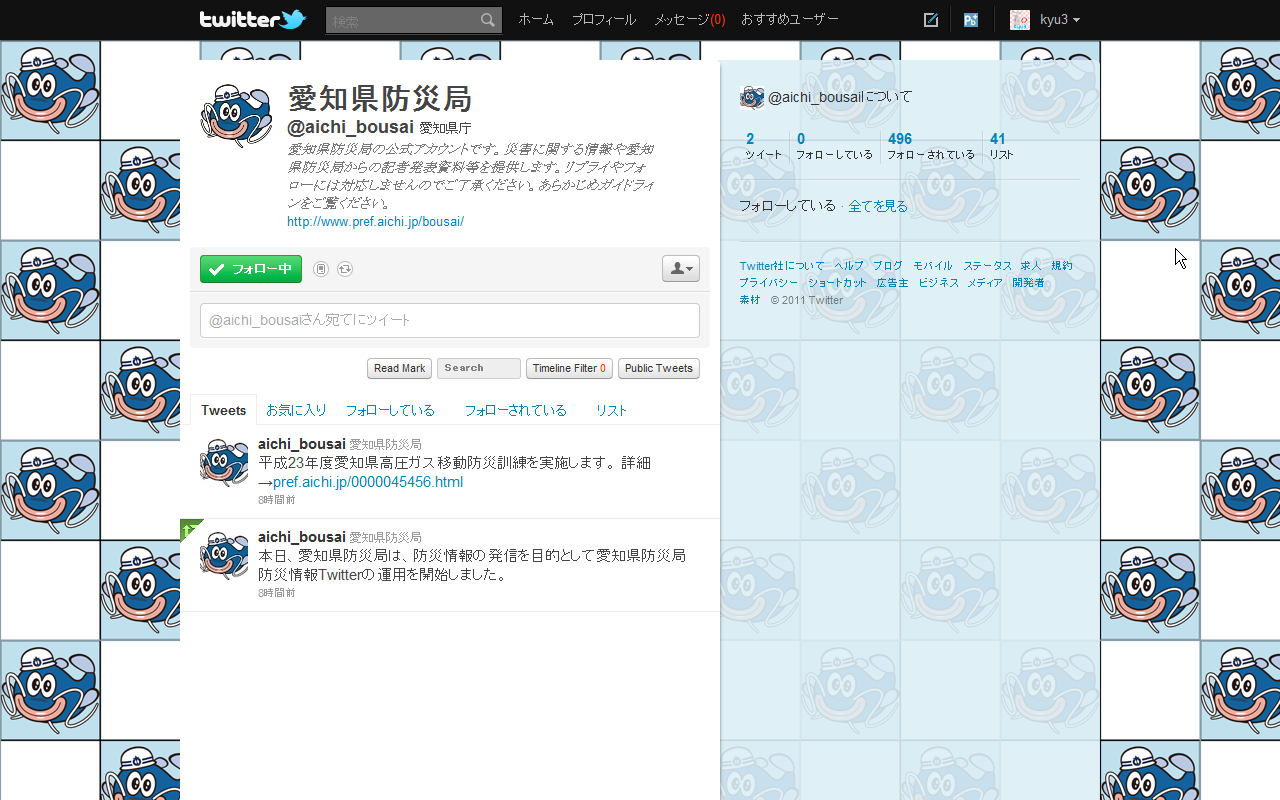Image resolution: width=1280 pixels, height=800 pixels.
Task: Select the Tweets tab
Action: (x=223, y=410)
